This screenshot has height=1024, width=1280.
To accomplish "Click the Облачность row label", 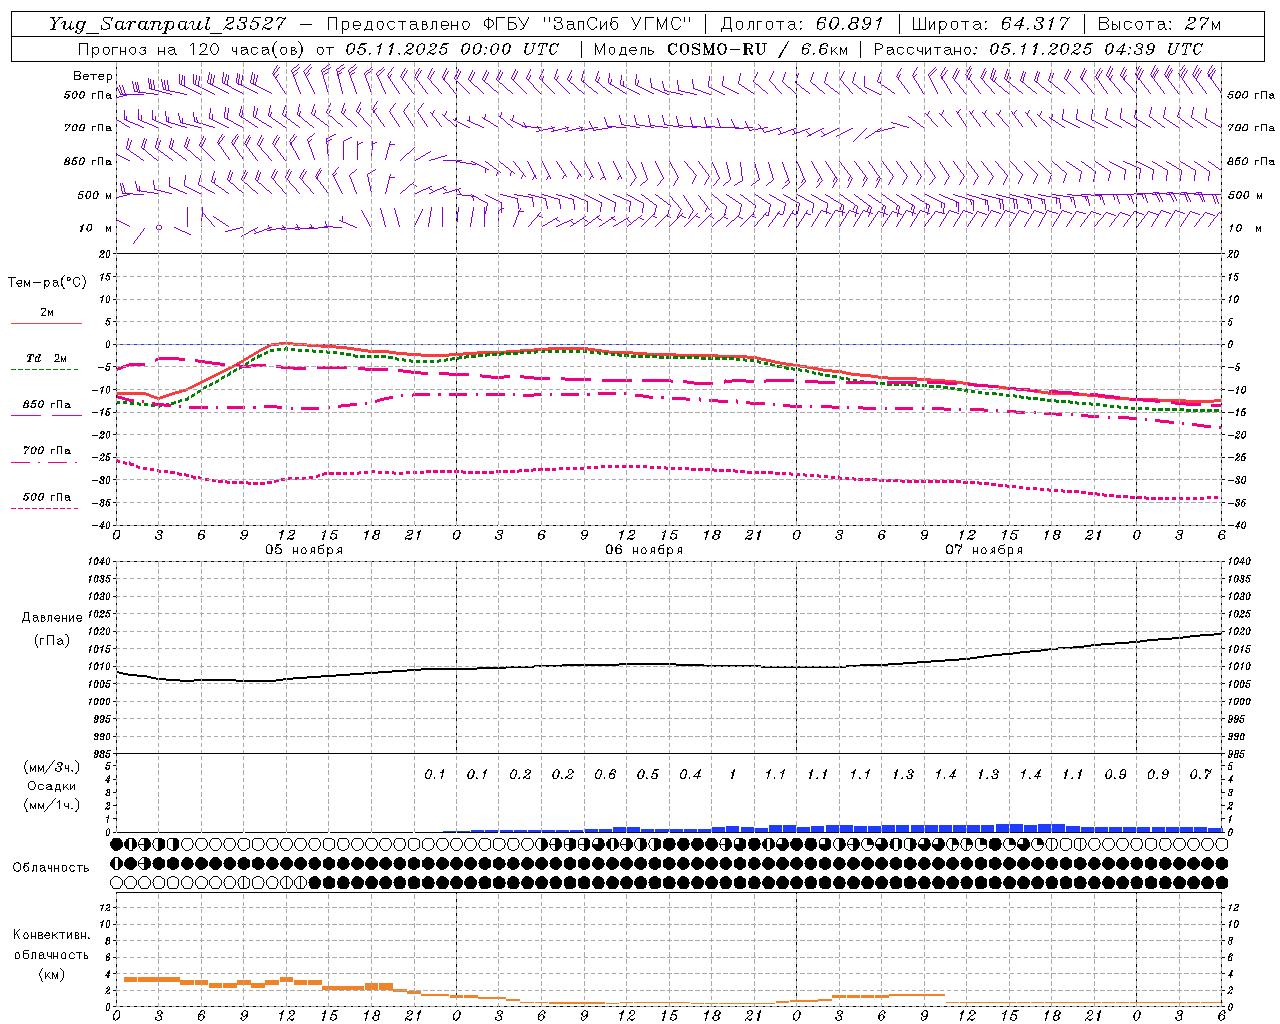I will coord(51,867).
